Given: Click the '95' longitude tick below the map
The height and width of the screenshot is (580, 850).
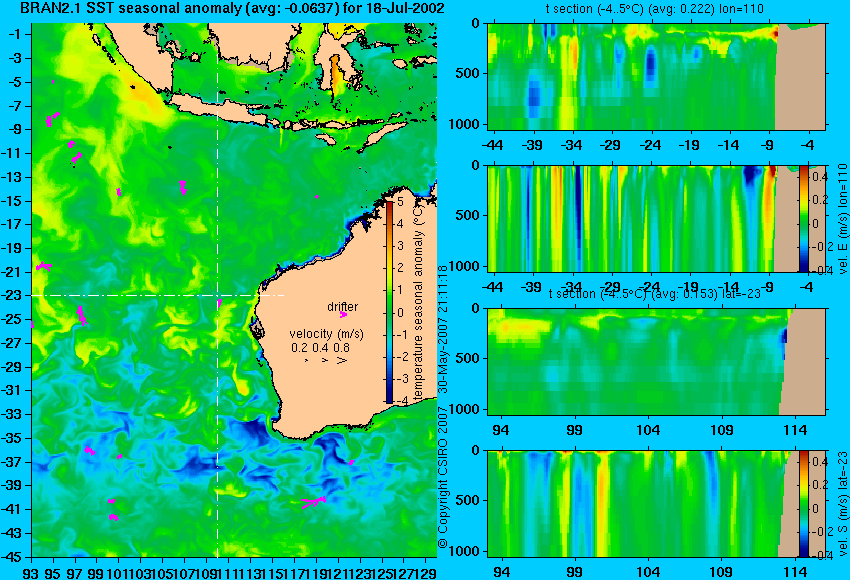Looking at the screenshot, I should [53, 573].
